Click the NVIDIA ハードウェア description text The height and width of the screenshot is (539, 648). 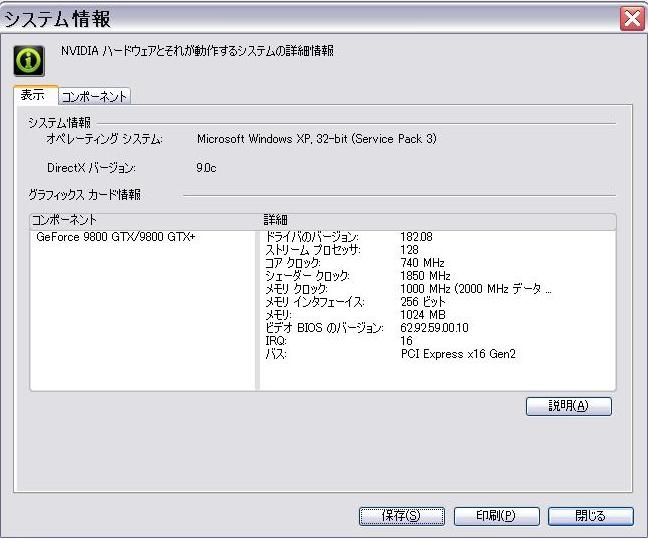[x=197, y=51]
